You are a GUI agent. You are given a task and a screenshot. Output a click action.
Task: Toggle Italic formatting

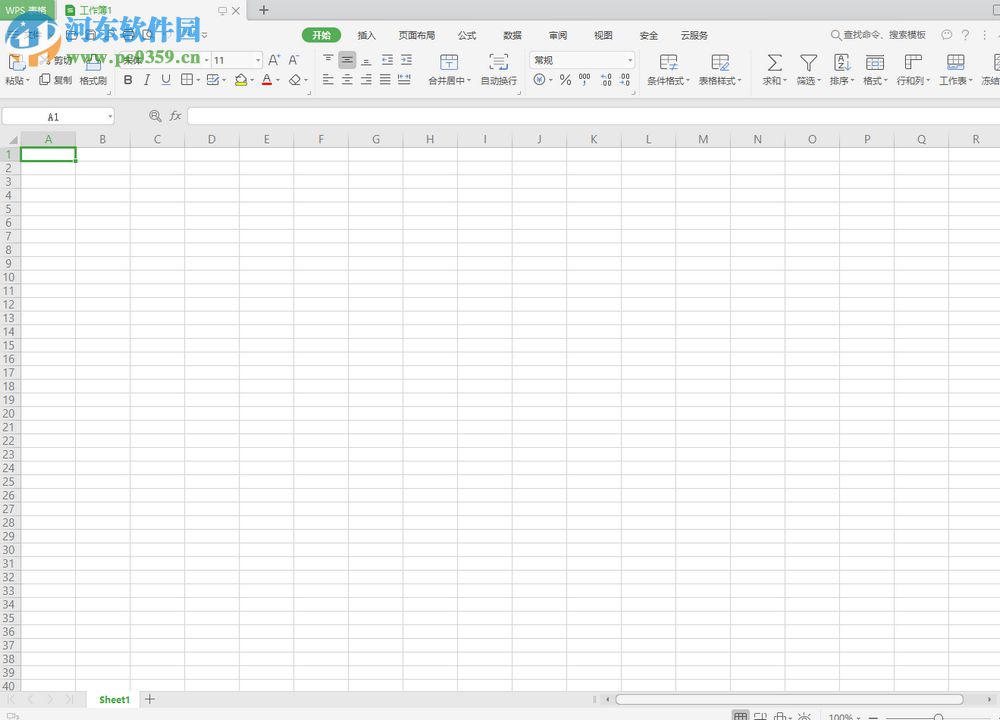(147, 80)
